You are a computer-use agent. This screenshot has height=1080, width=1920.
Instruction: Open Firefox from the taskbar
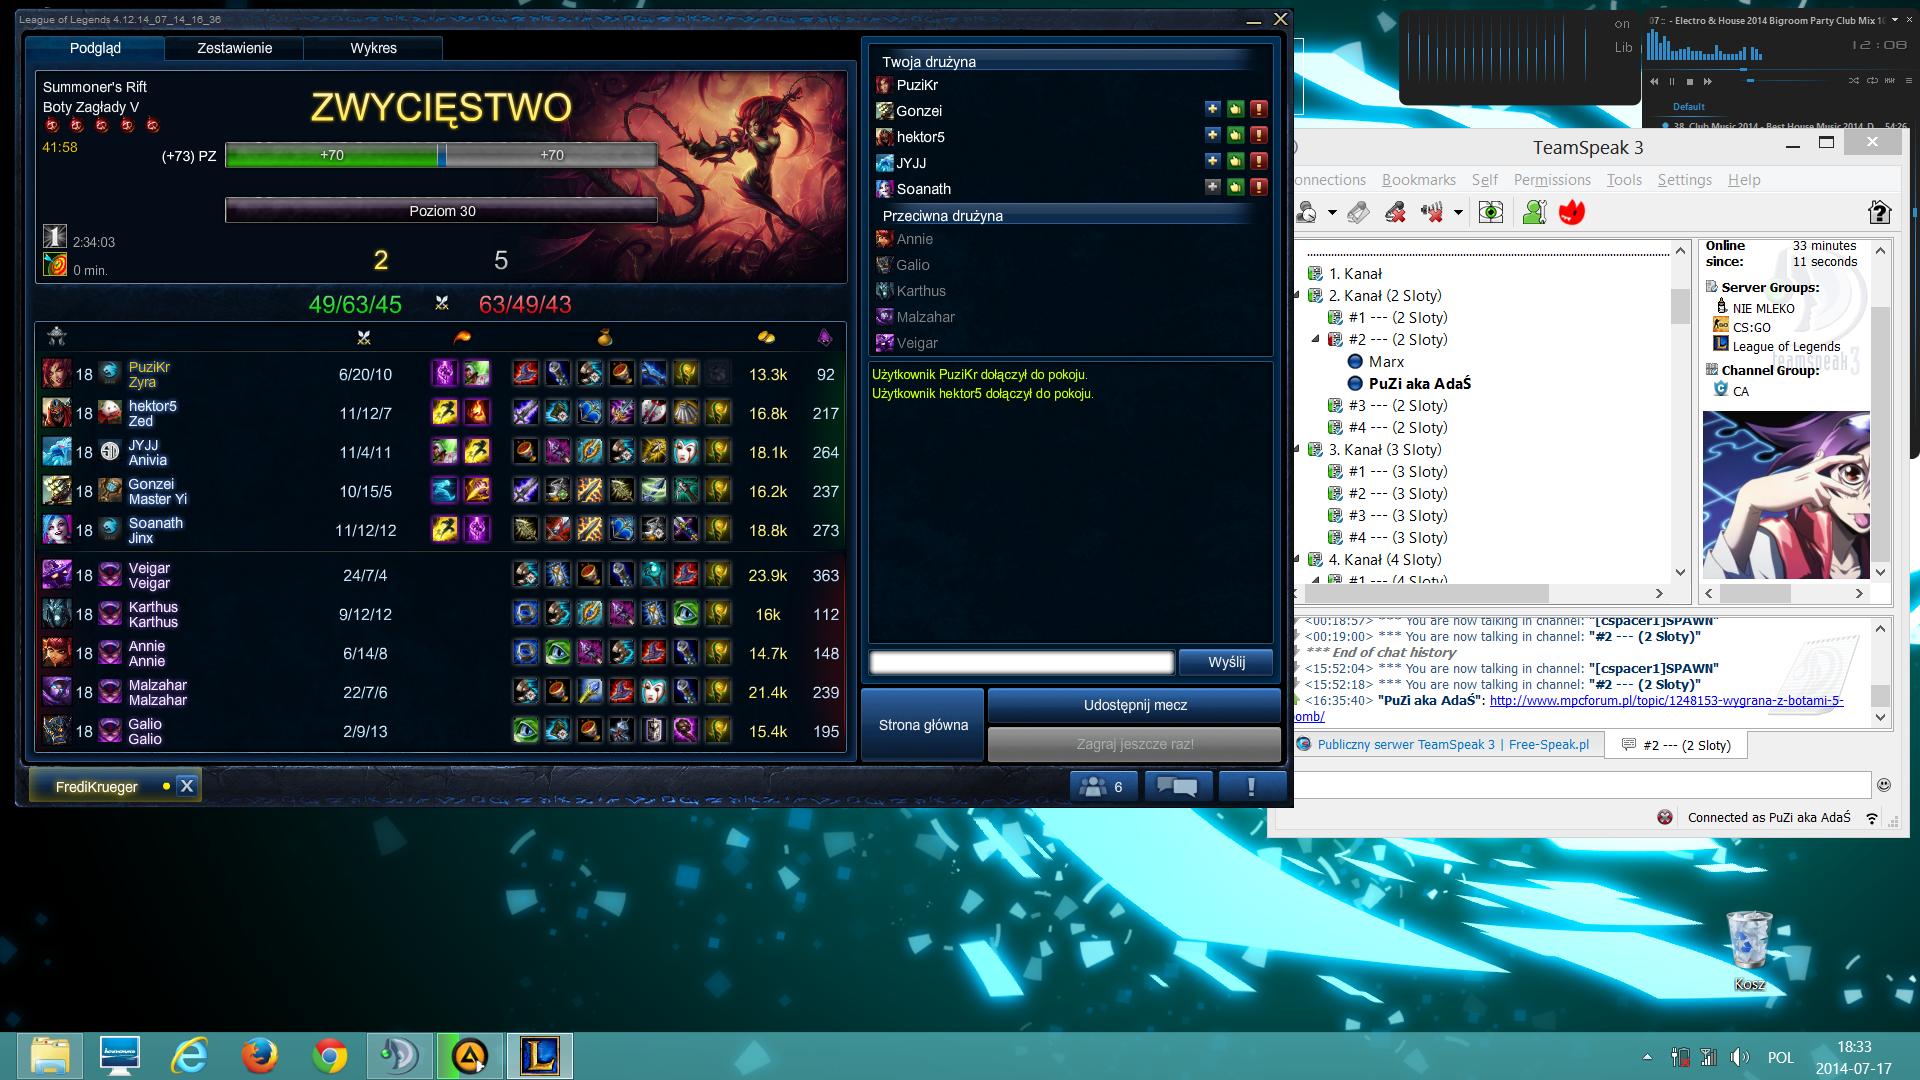260,1056
